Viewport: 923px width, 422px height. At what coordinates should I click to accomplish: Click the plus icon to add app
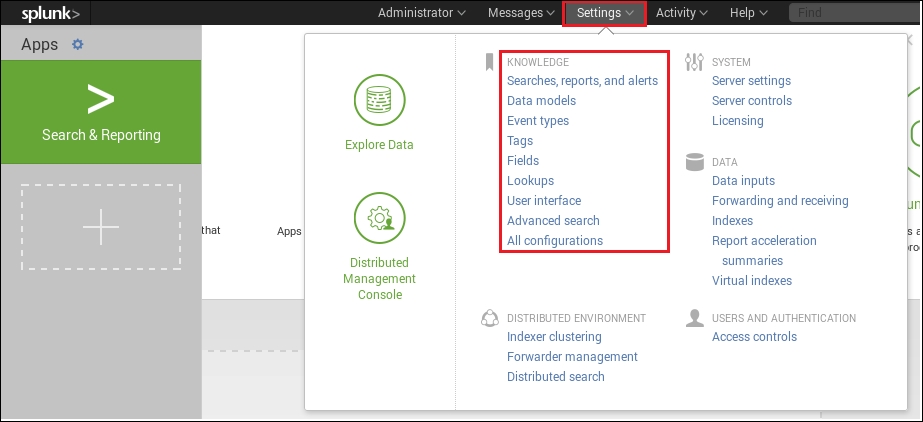click(101, 227)
